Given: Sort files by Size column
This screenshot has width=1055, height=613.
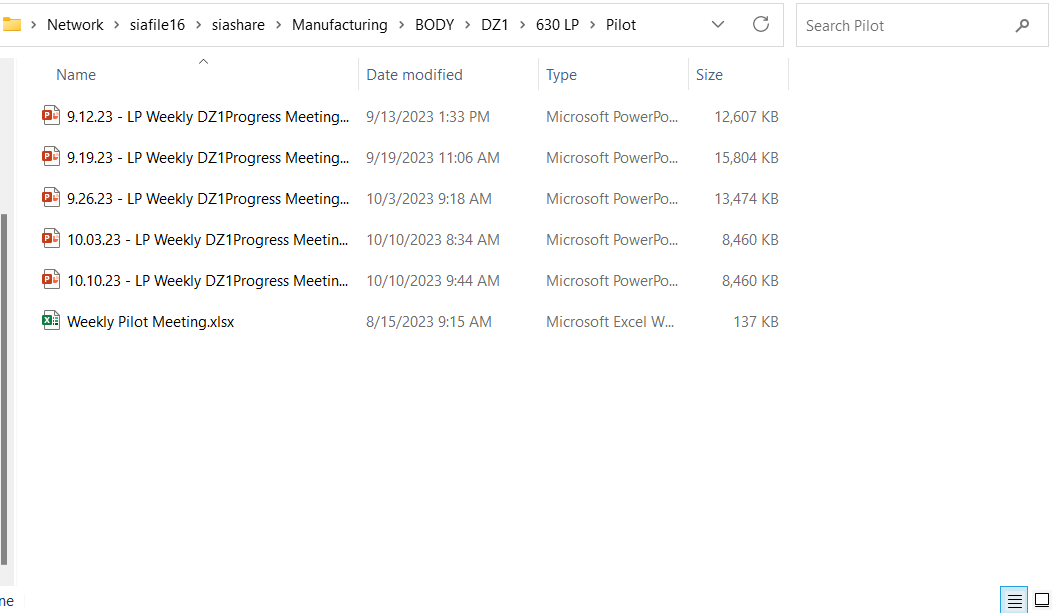Looking at the screenshot, I should point(709,75).
